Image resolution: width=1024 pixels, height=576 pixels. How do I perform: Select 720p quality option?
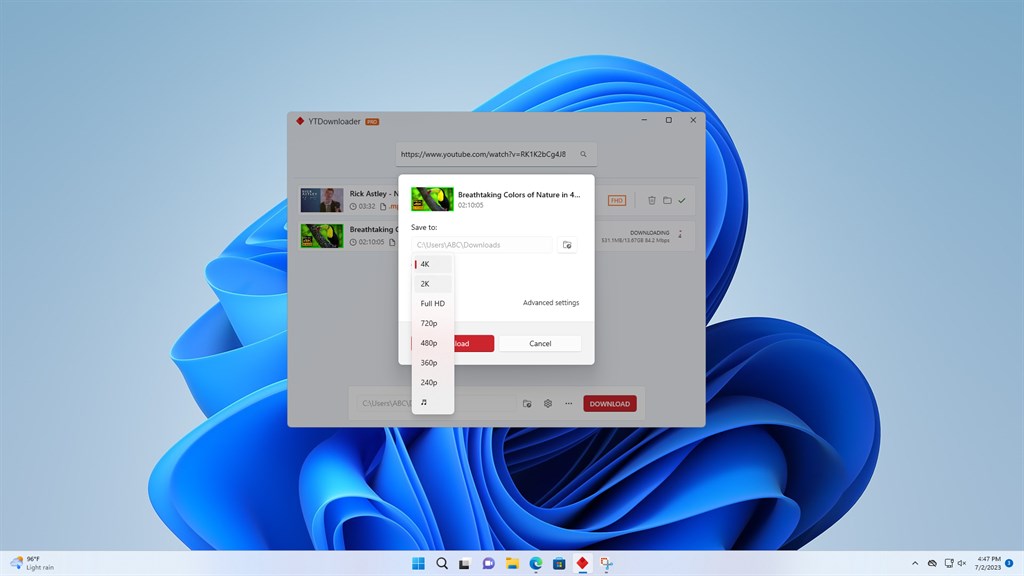click(x=432, y=323)
